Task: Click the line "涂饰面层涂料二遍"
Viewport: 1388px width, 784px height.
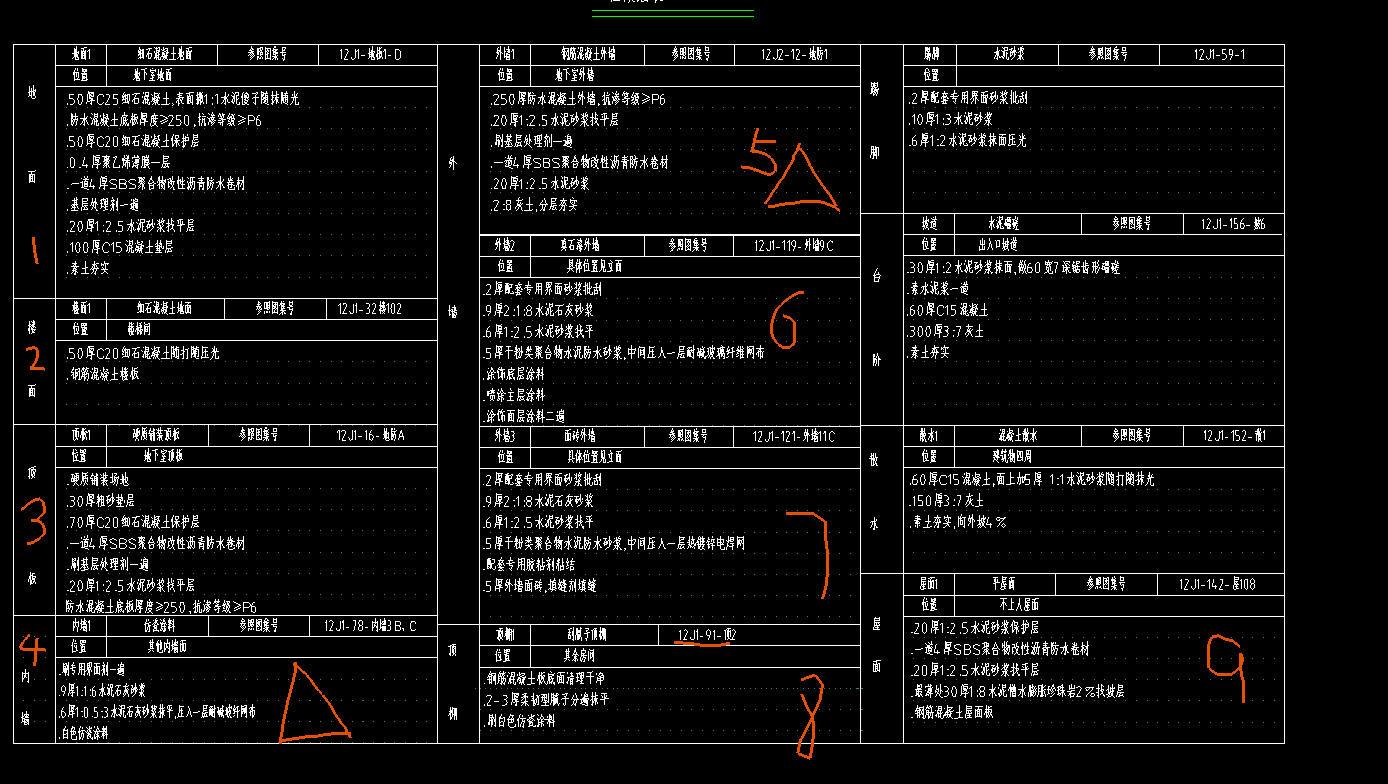Action: click(x=525, y=416)
